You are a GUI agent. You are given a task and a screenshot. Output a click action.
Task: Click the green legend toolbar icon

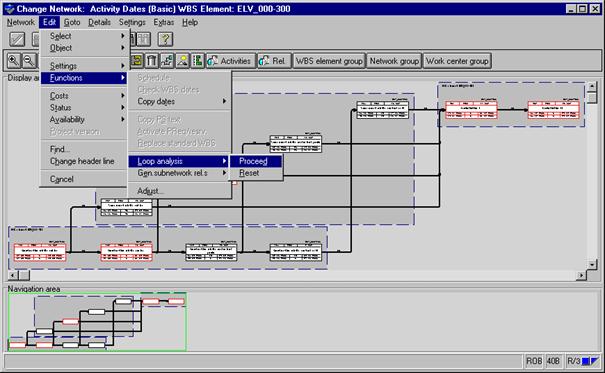click(x=198, y=61)
